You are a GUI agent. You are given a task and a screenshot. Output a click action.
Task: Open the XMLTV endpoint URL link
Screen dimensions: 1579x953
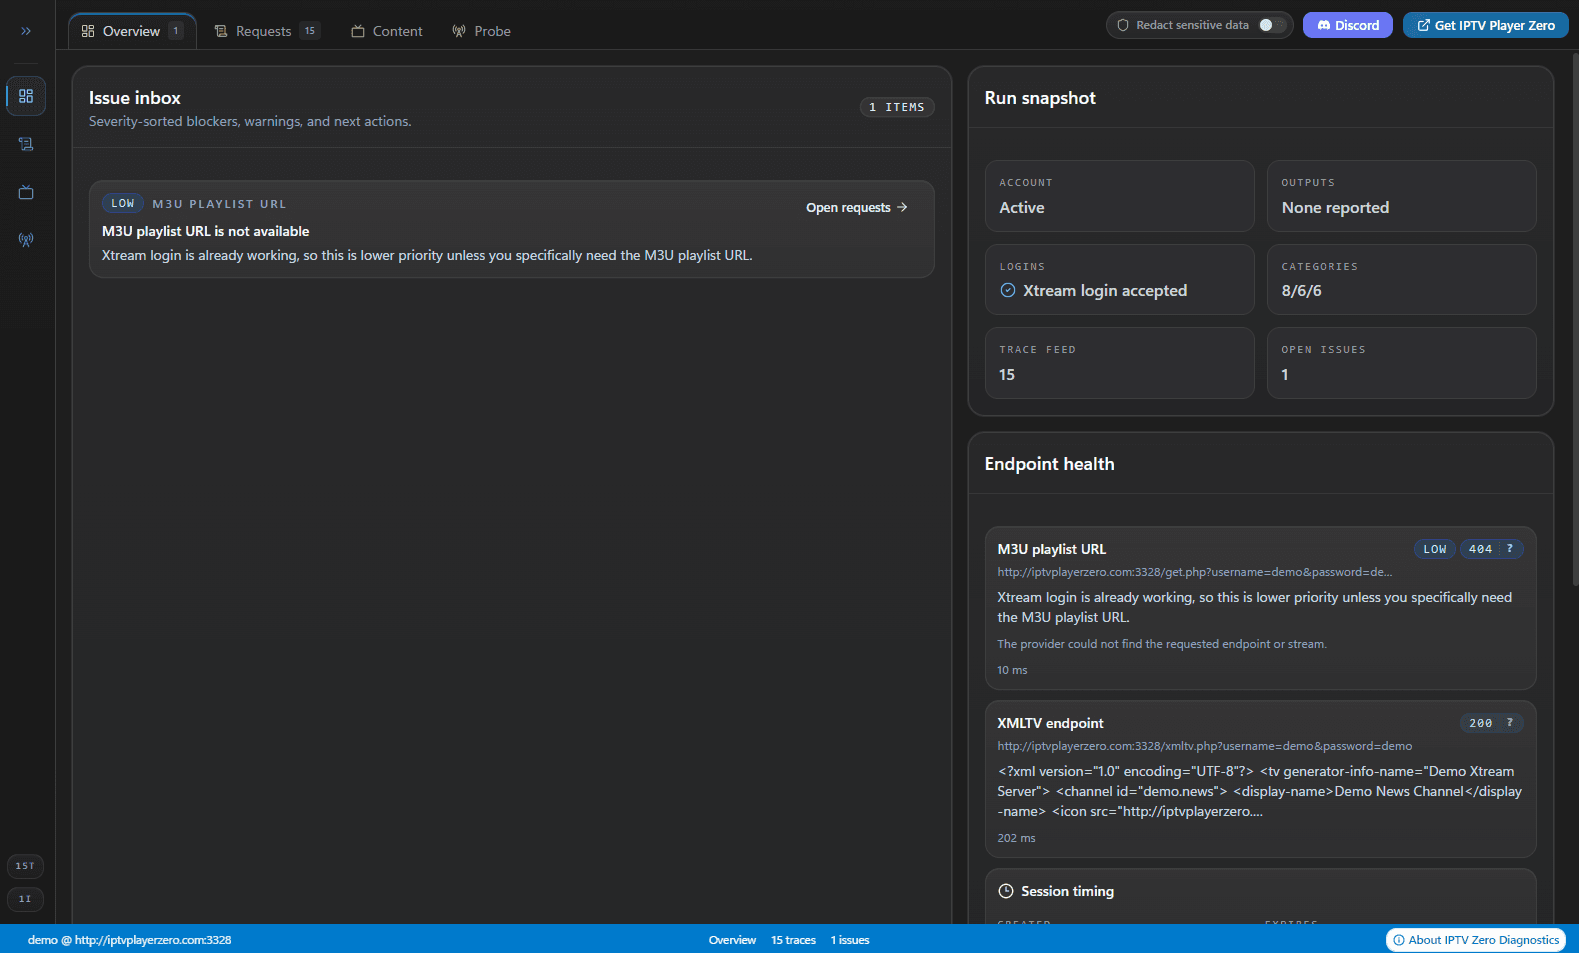point(1204,746)
